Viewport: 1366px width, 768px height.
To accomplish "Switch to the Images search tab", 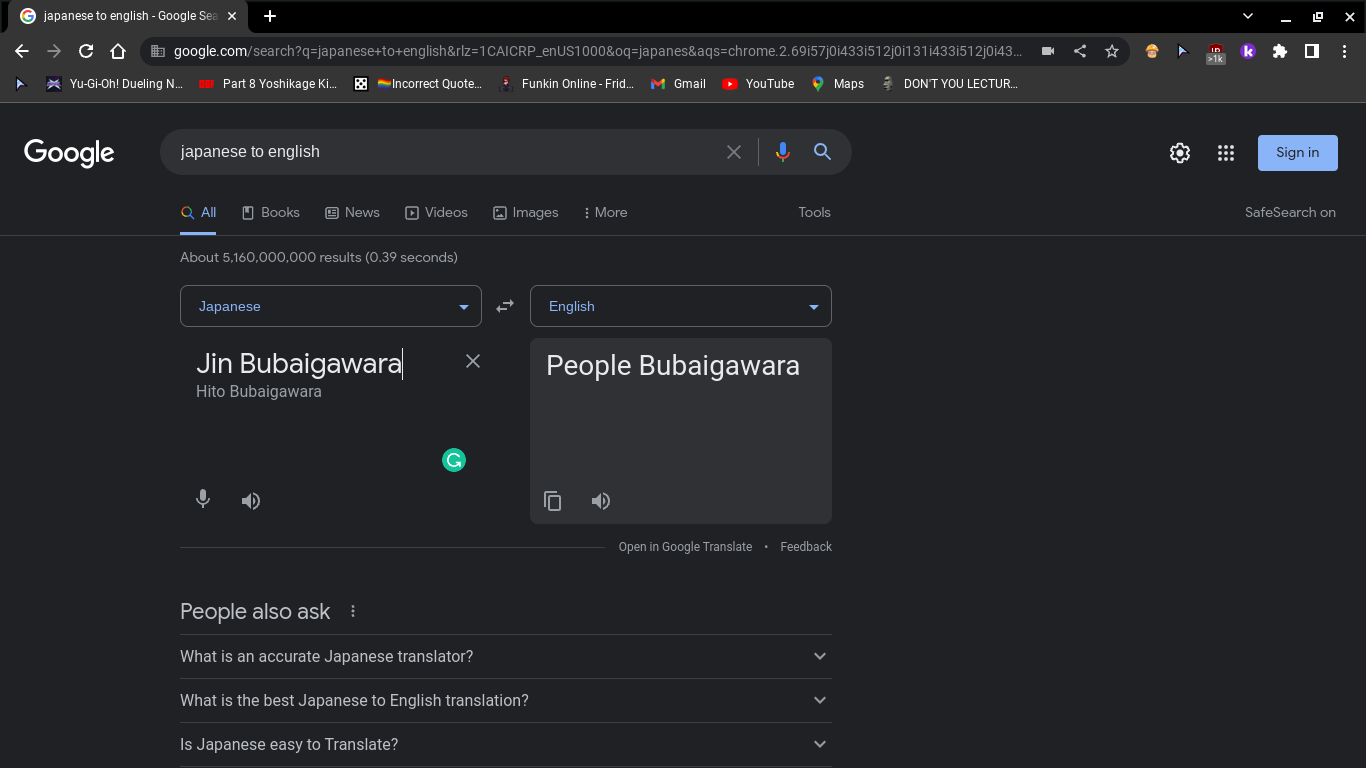I will [526, 212].
